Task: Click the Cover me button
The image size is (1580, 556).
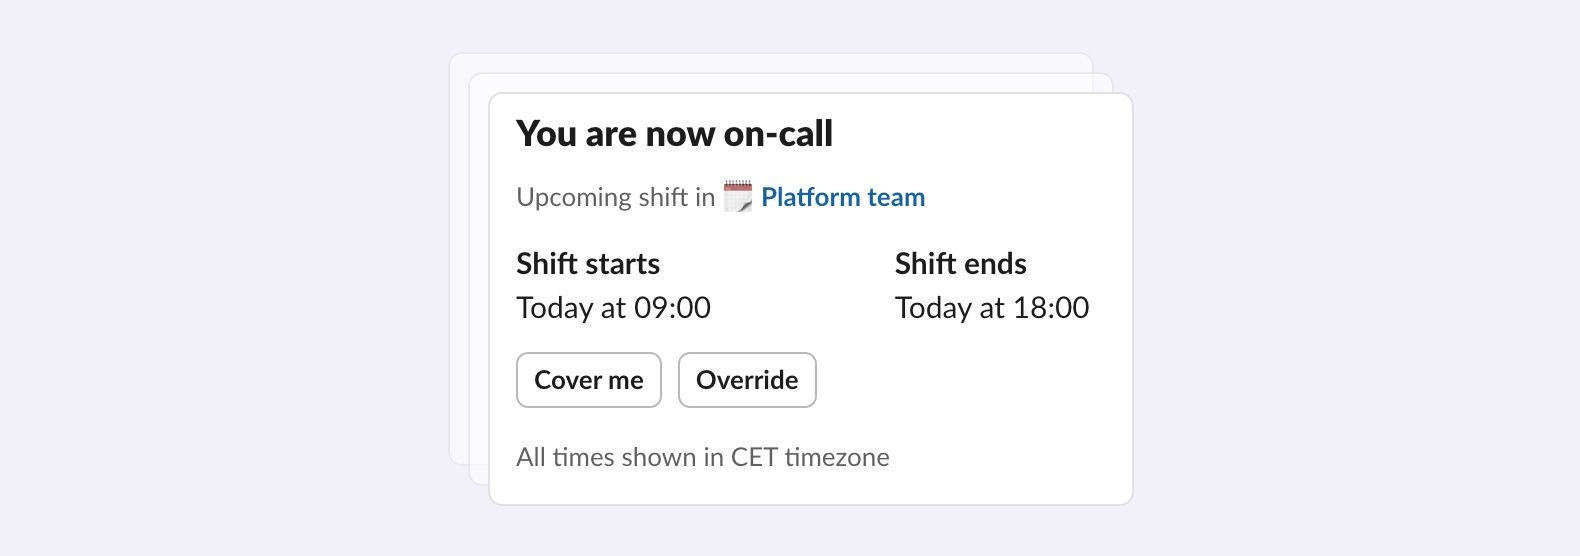Action: pyautogui.click(x=588, y=380)
